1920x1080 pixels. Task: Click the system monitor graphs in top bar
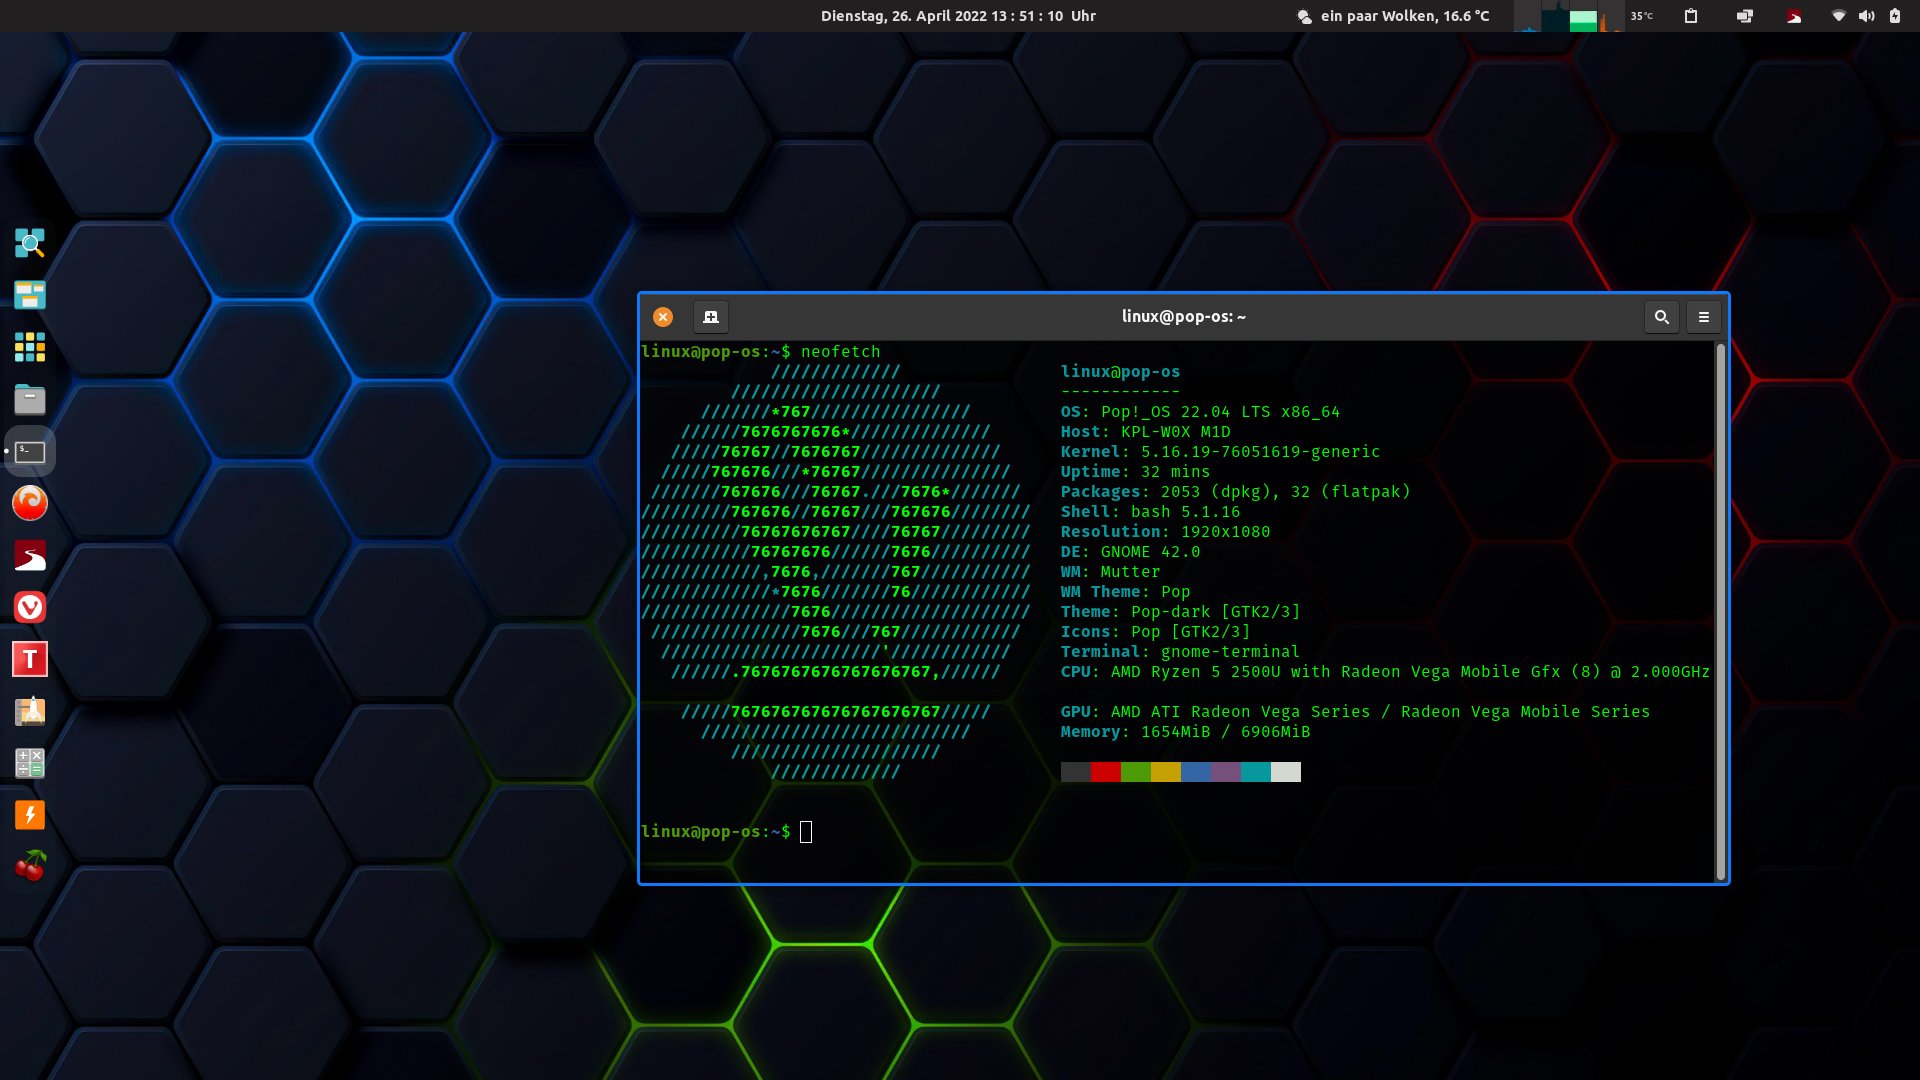(x=1568, y=16)
